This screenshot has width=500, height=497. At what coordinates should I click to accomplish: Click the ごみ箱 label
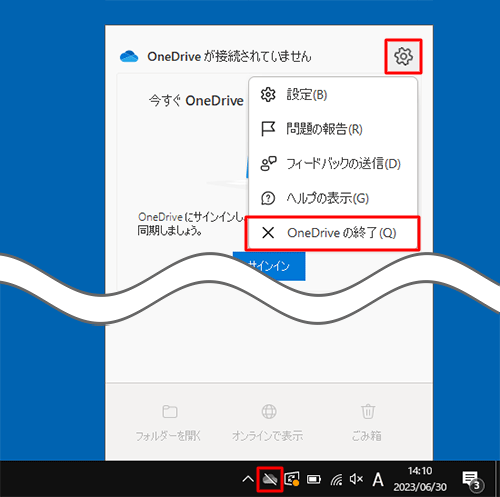(367, 436)
